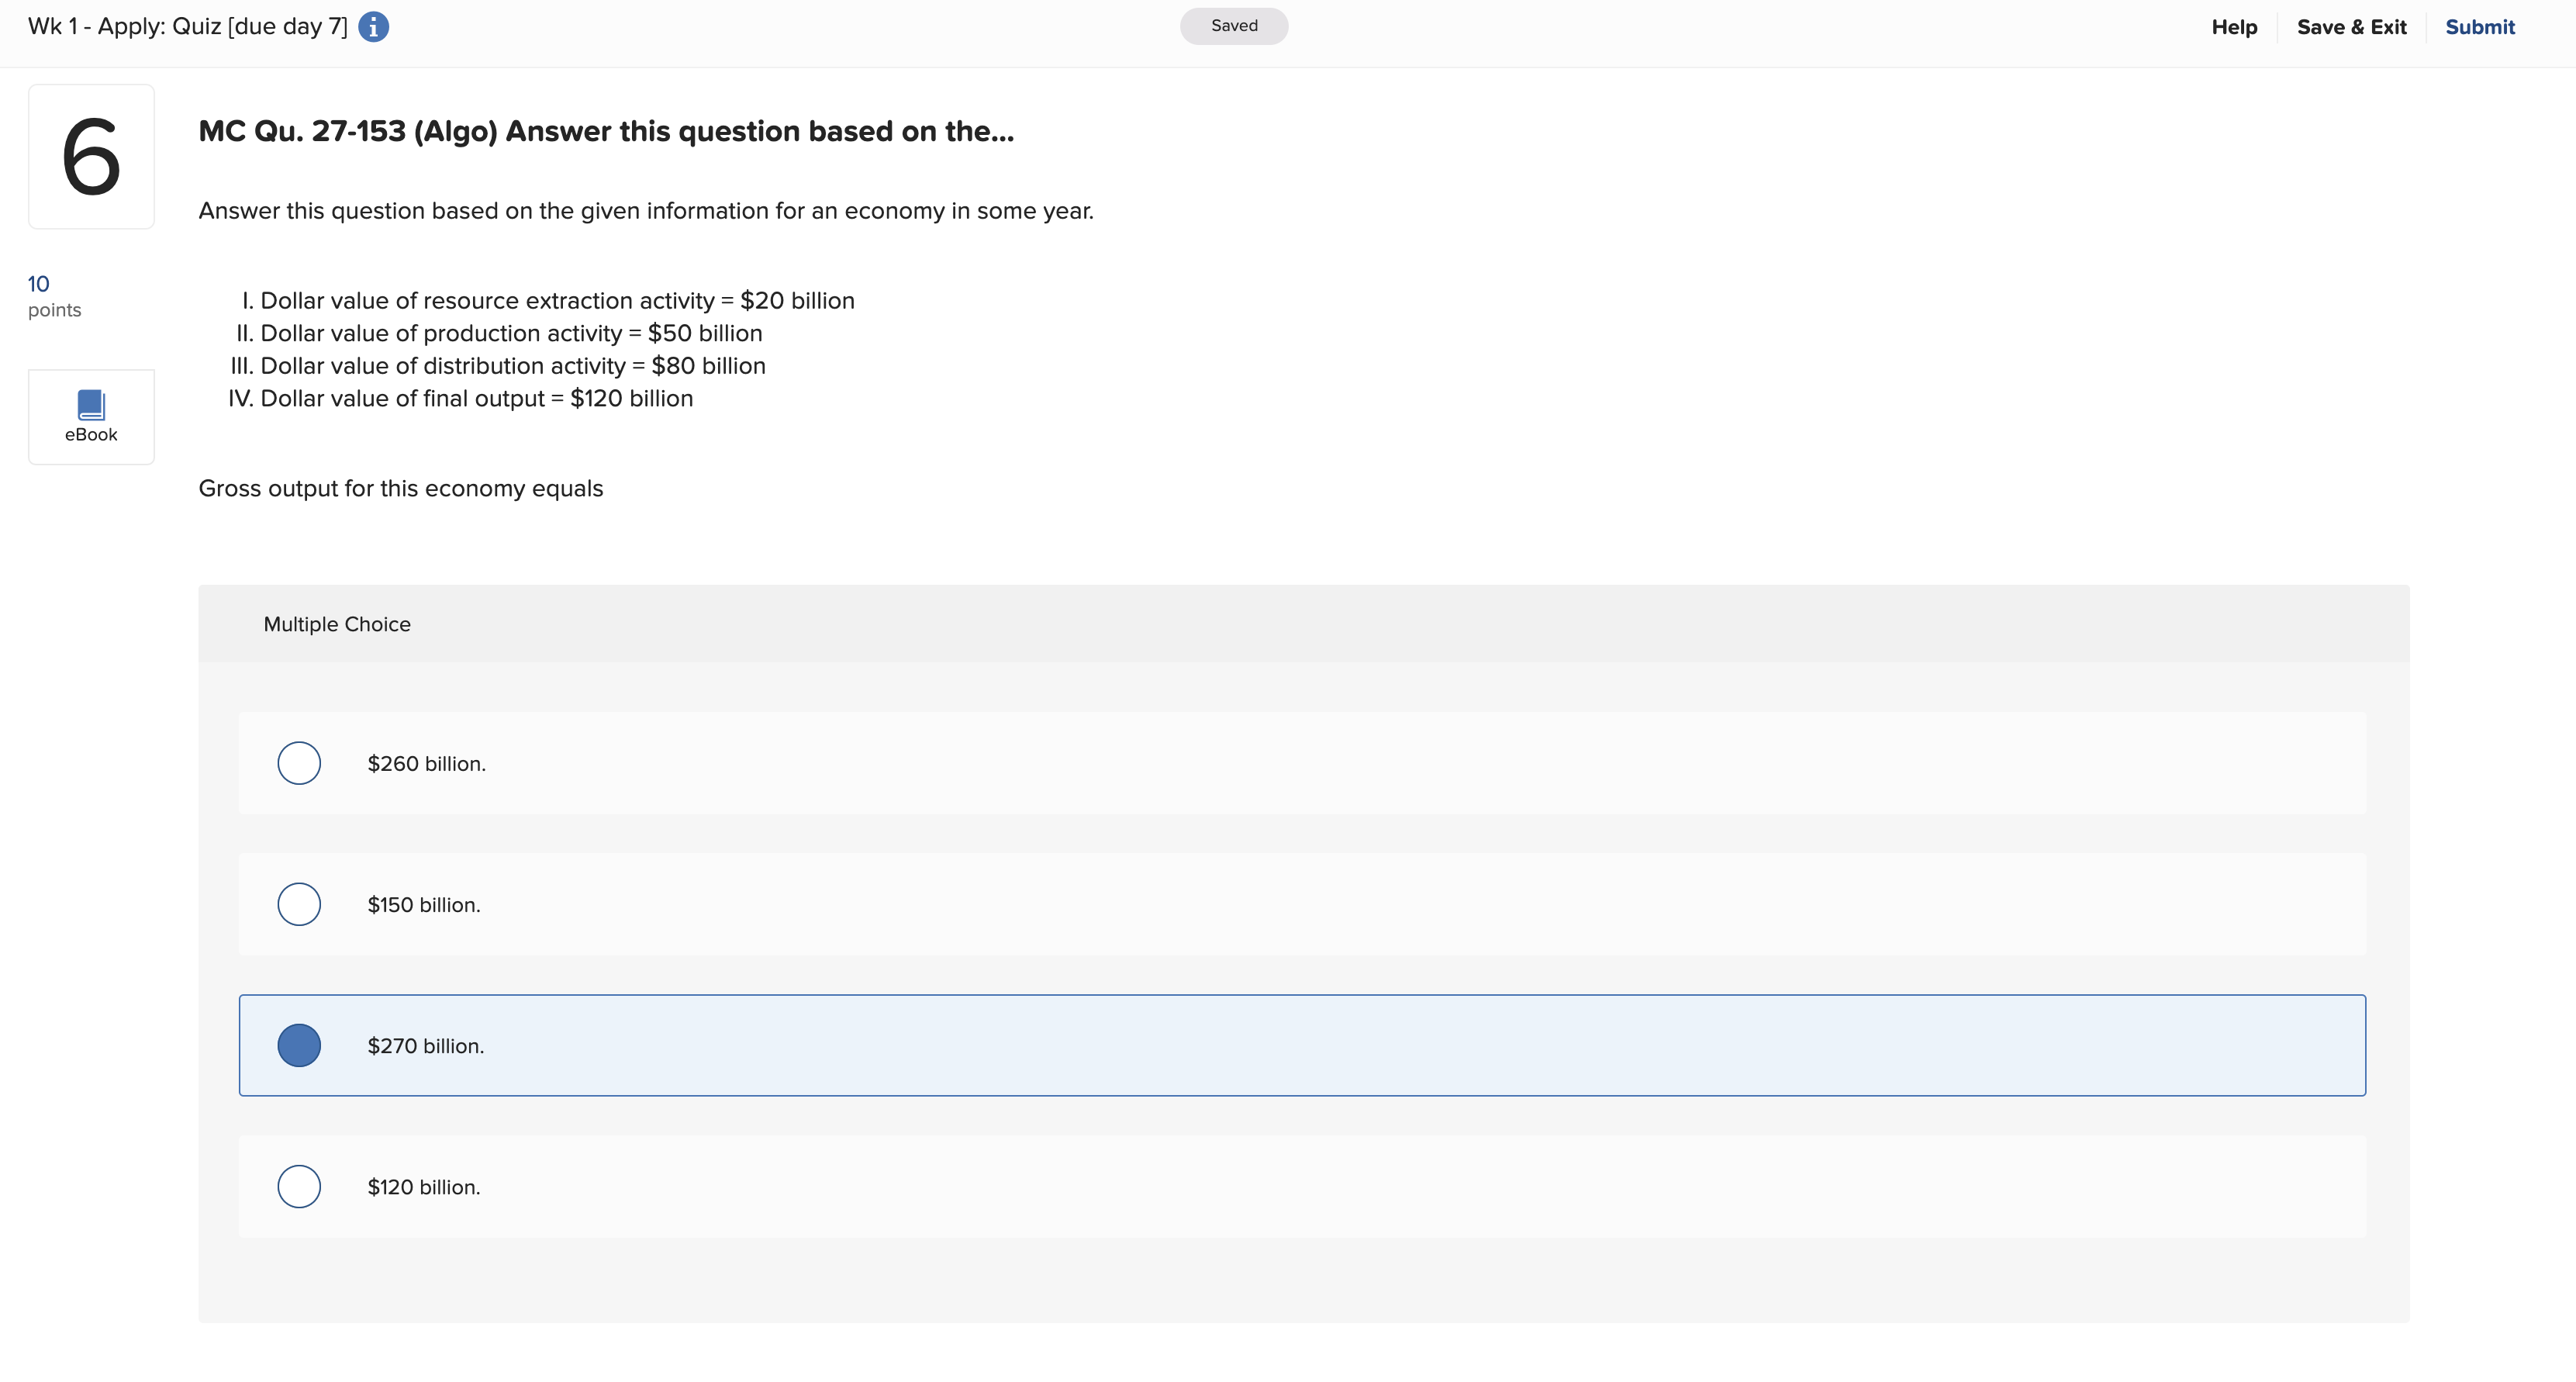Select the $120 billion answer
Screen dimensions: 2576x1382
coord(299,1187)
